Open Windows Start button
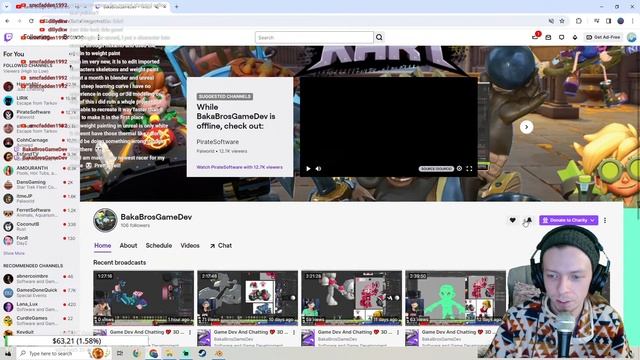Screen dimensions: 640x360 pos(8,353)
